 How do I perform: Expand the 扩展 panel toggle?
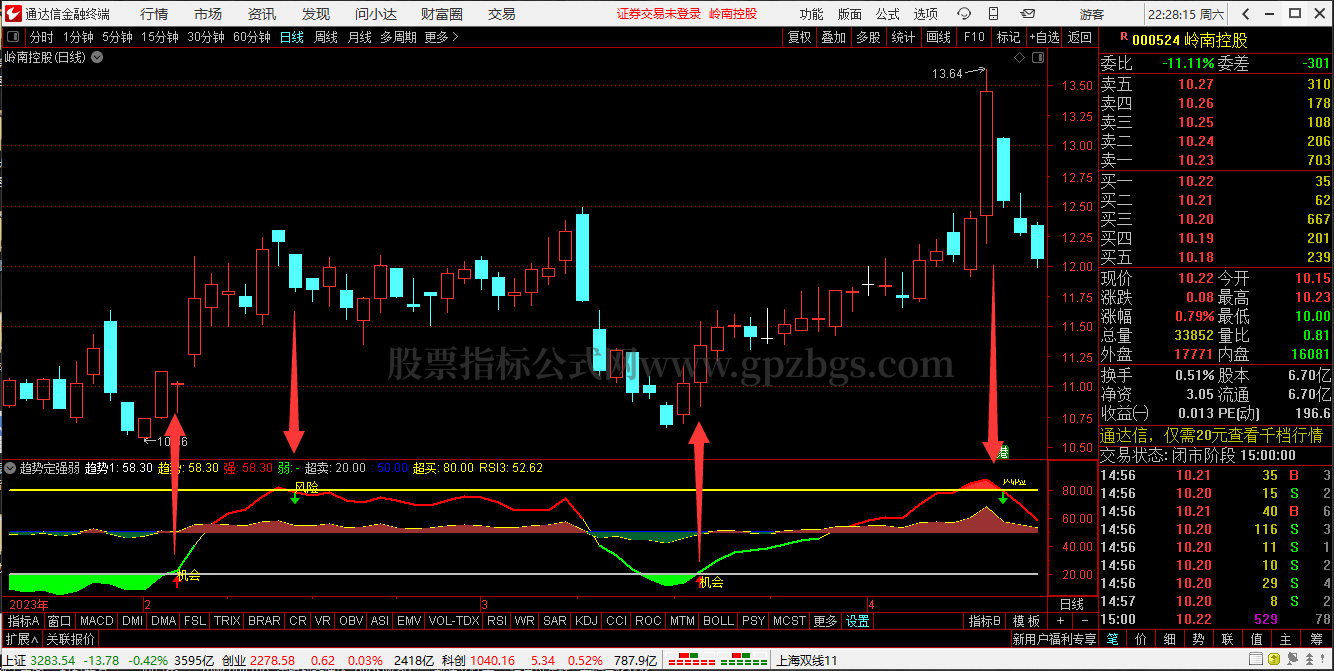coord(20,639)
